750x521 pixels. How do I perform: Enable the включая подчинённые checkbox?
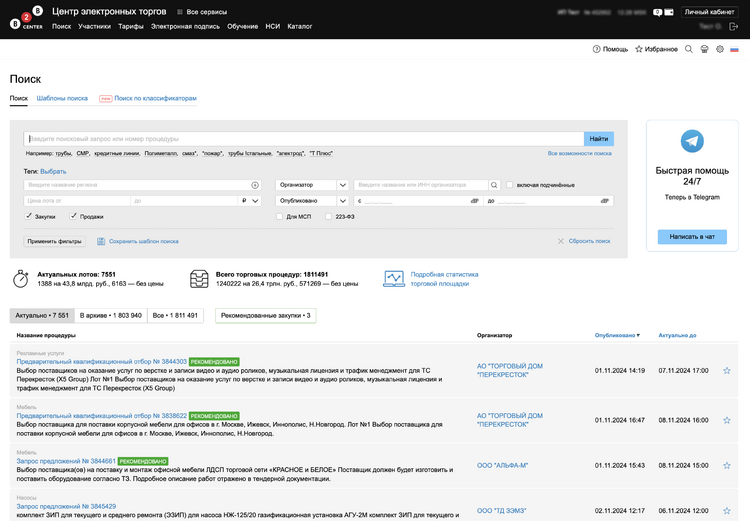click(509, 185)
